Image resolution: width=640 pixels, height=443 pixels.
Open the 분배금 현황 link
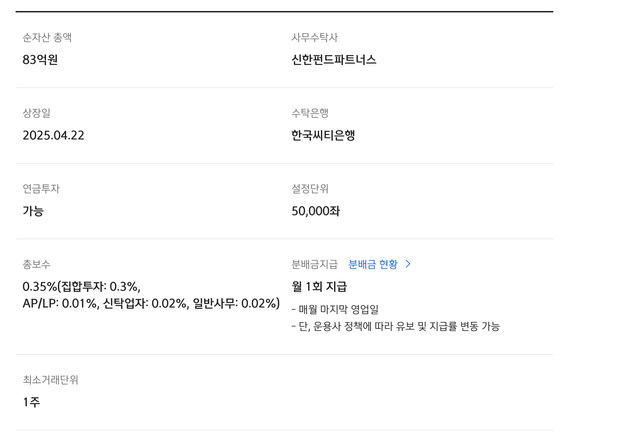click(x=373, y=264)
